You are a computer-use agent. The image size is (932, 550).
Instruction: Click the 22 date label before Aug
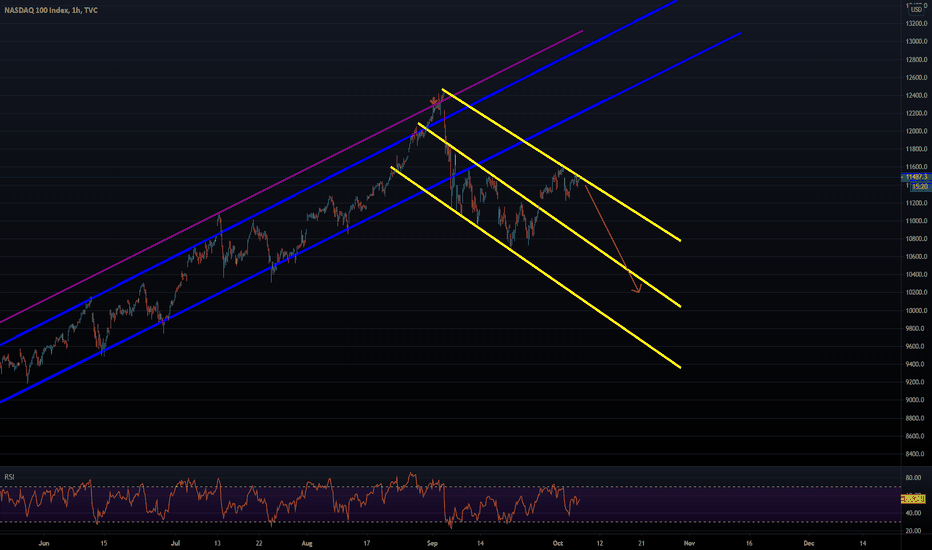(x=259, y=543)
